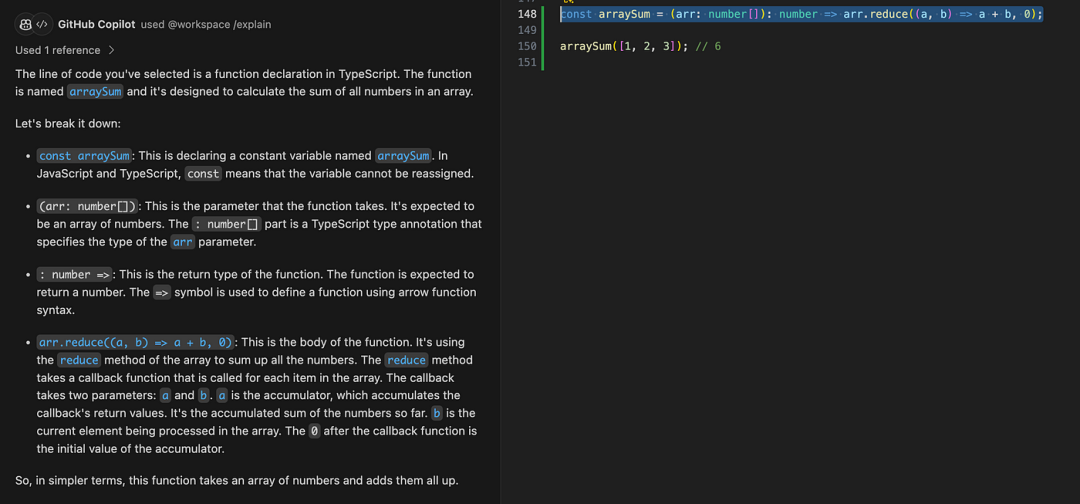Click the arraySum call on line 150
This screenshot has width=1080, height=504.
point(588,46)
